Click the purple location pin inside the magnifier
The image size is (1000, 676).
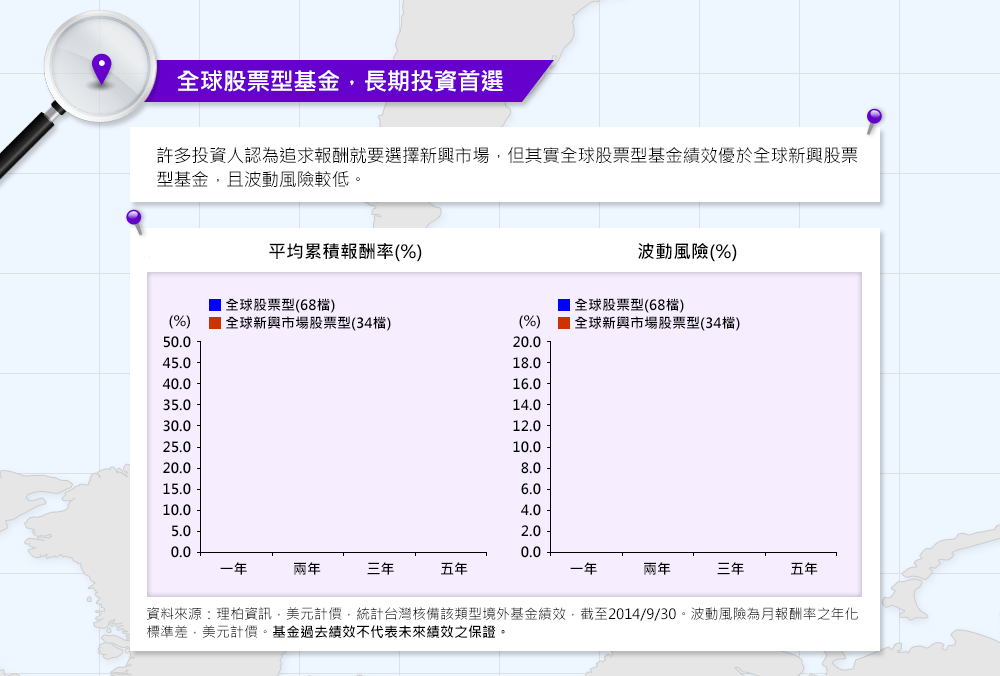coord(101,68)
